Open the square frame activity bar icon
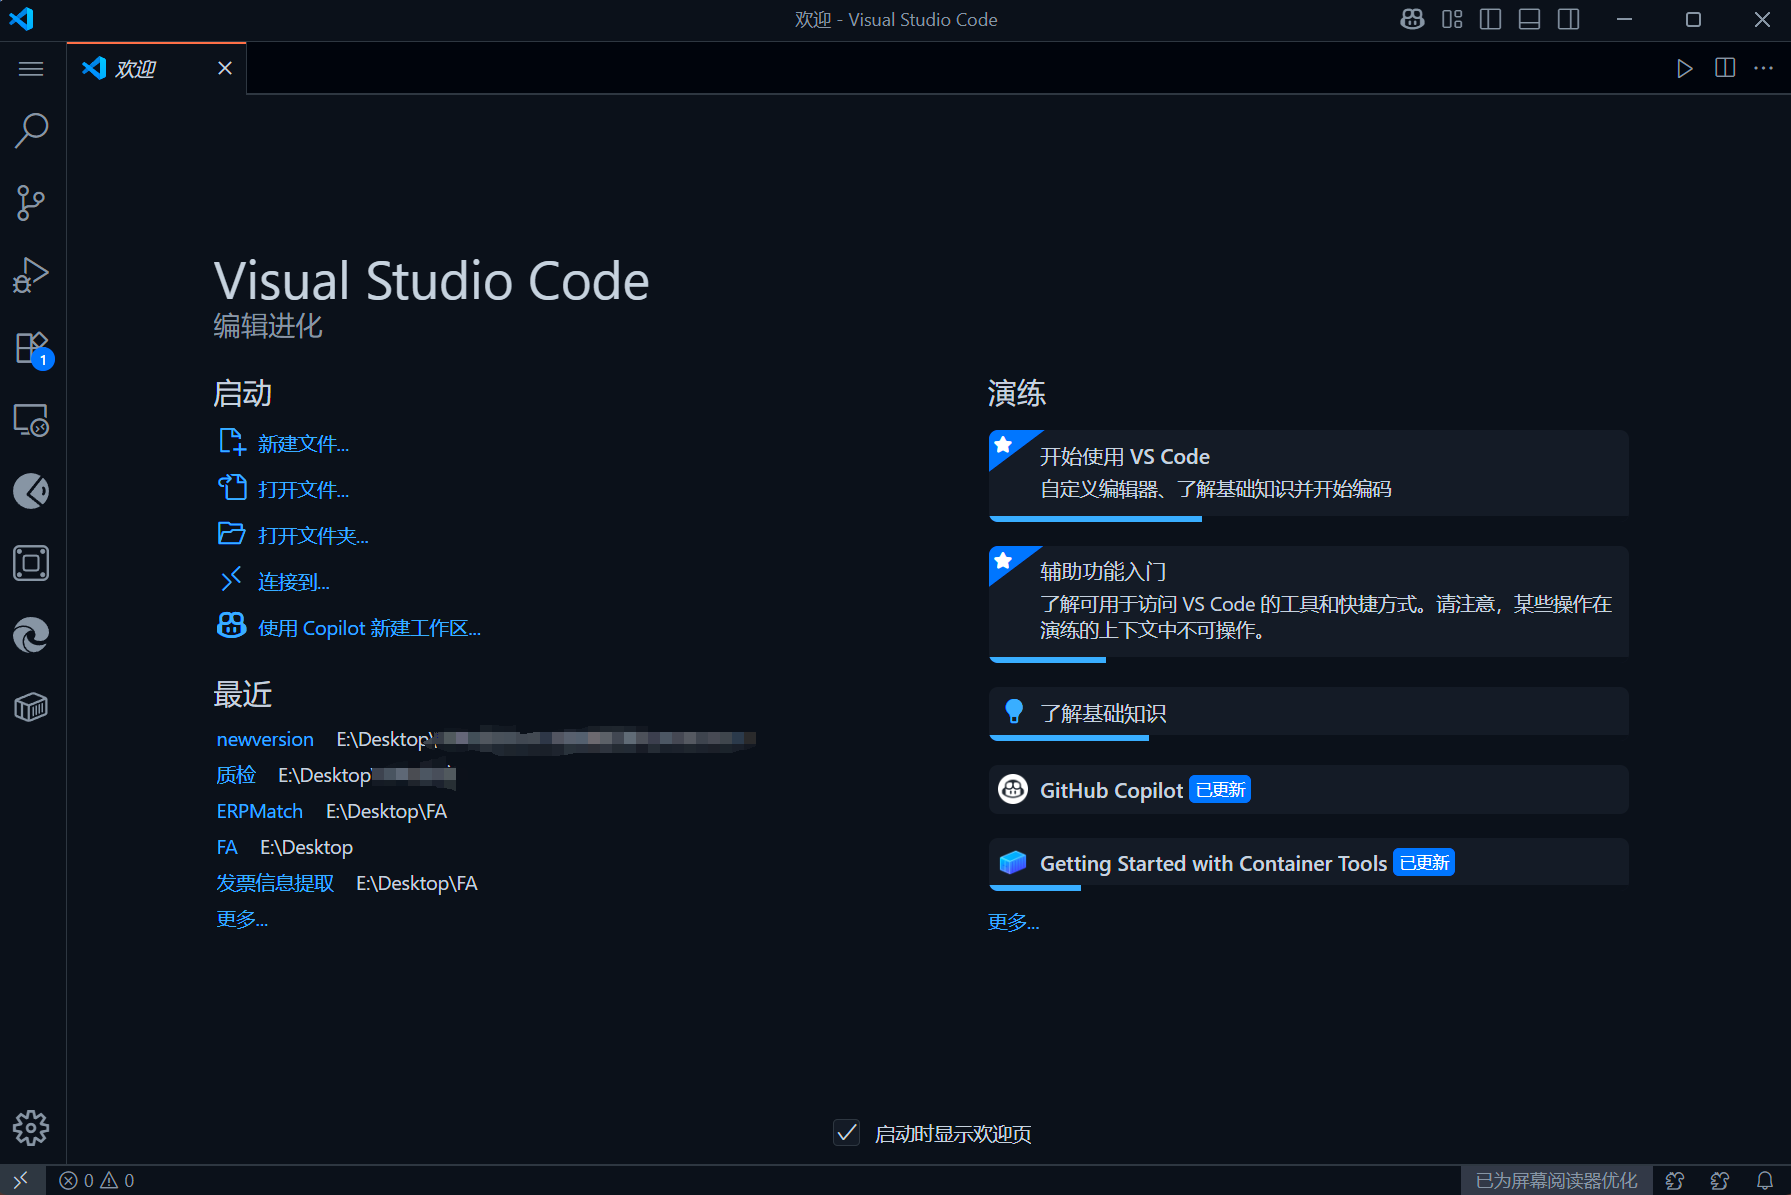The width and height of the screenshot is (1791, 1195). point(31,563)
